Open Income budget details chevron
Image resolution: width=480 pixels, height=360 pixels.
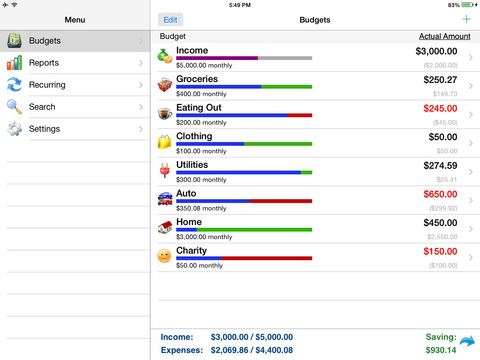471,57
